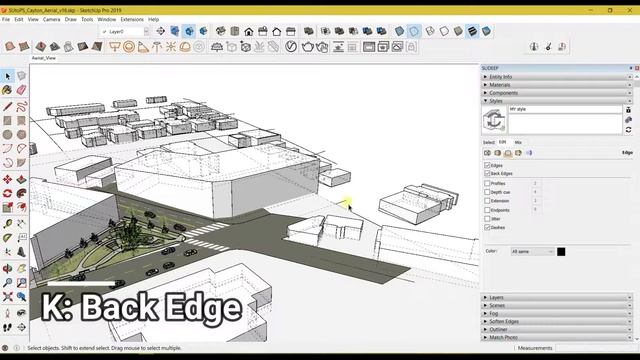
Task: Choose the Paint Bucket tool
Action: coord(8,90)
